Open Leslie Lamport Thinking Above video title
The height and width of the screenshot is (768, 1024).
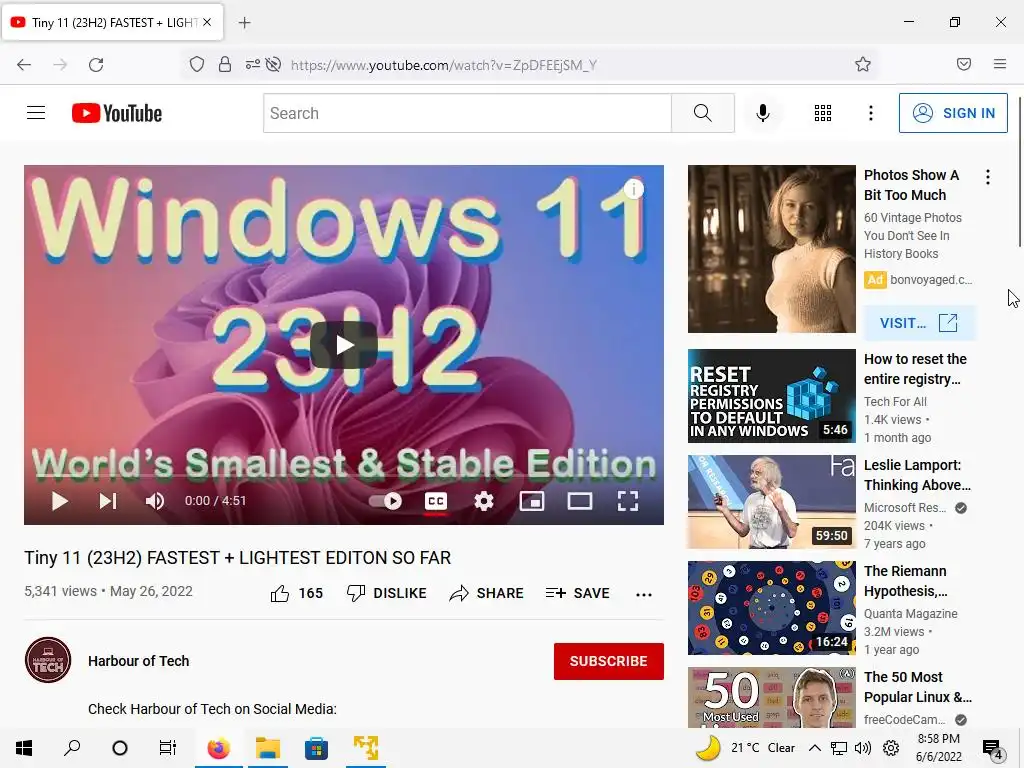tap(917, 475)
